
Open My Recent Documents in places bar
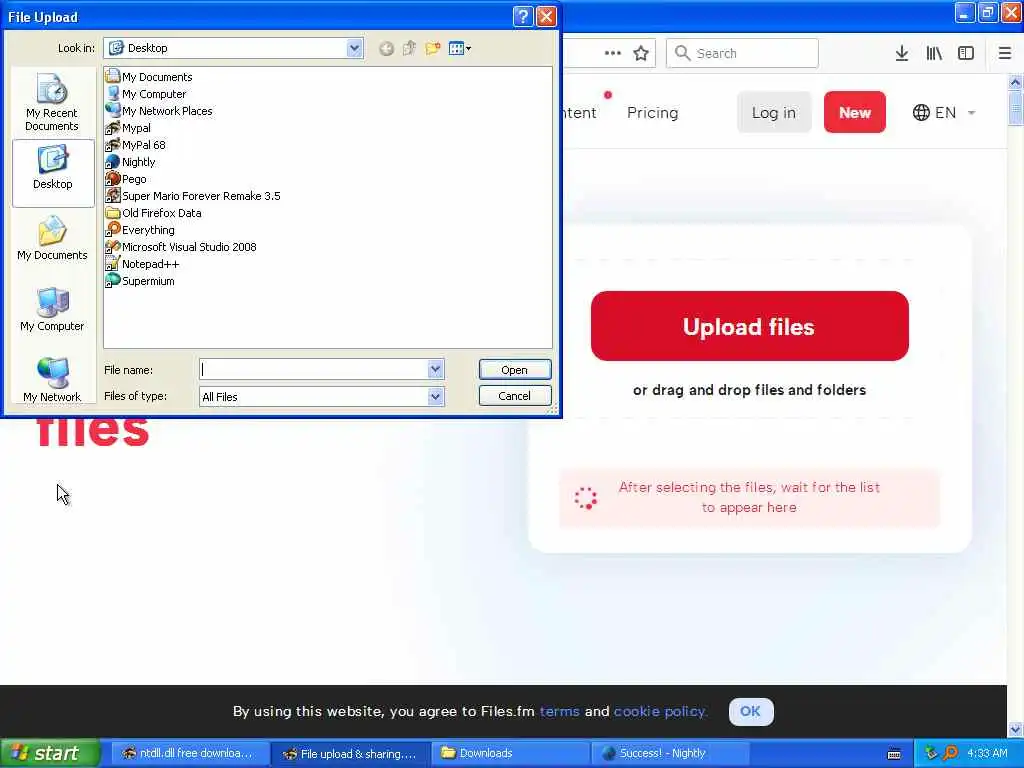point(52,103)
